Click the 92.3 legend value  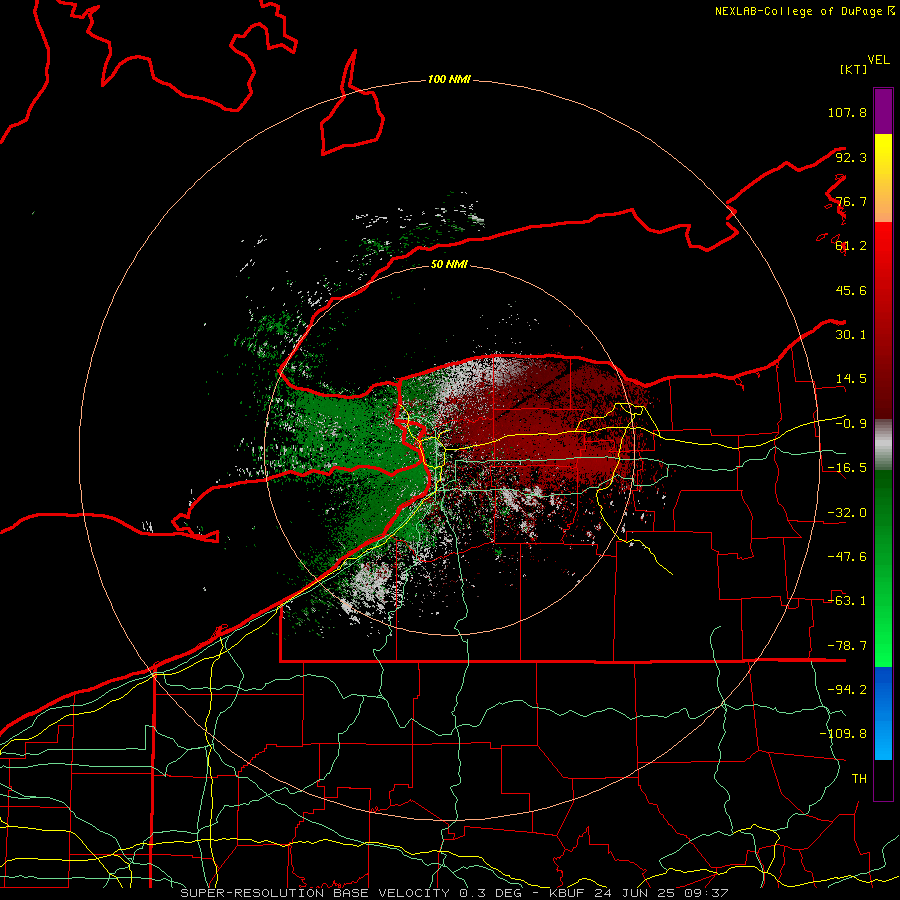(851, 157)
